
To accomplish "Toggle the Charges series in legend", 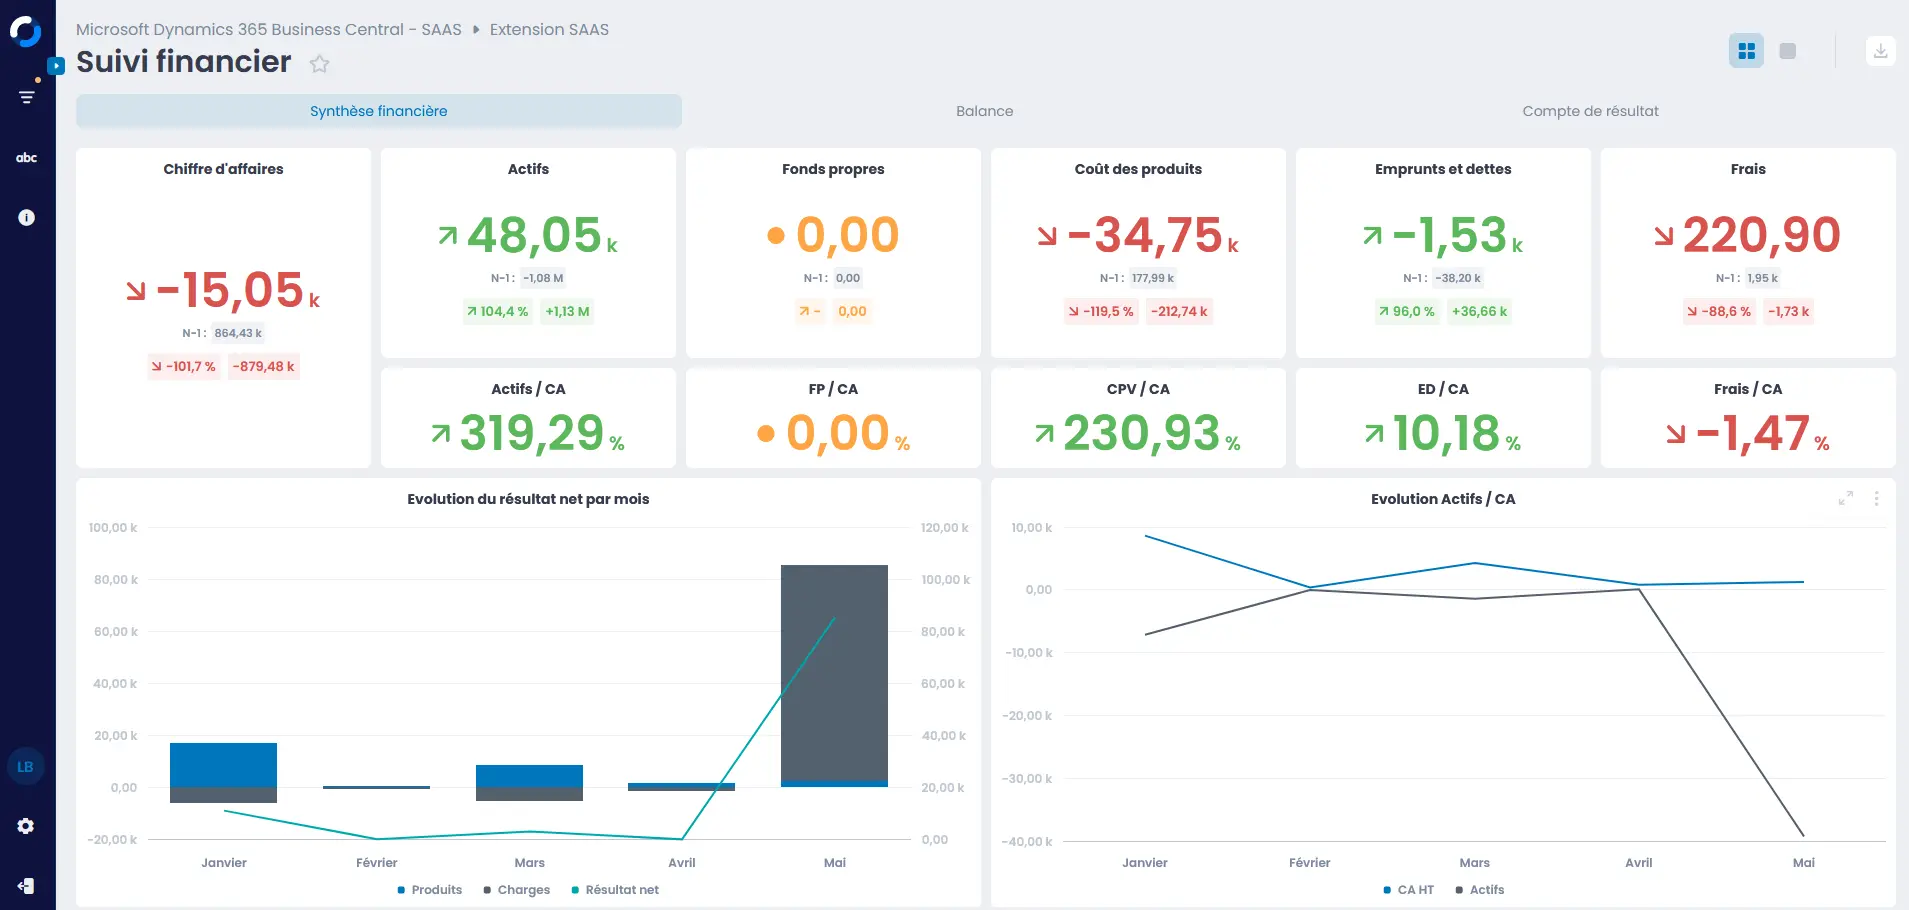I will [517, 890].
